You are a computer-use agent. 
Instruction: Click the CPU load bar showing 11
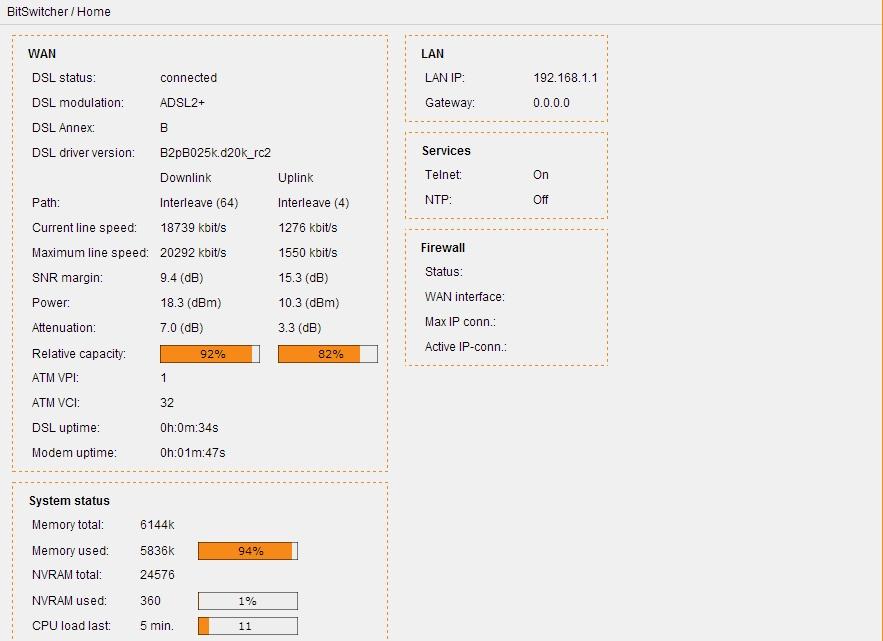248,626
